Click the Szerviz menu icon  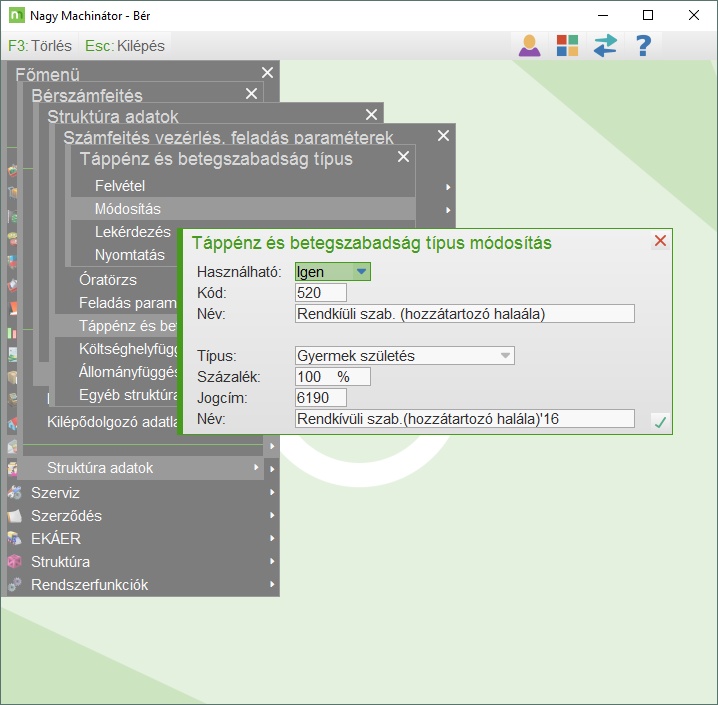tap(14, 493)
